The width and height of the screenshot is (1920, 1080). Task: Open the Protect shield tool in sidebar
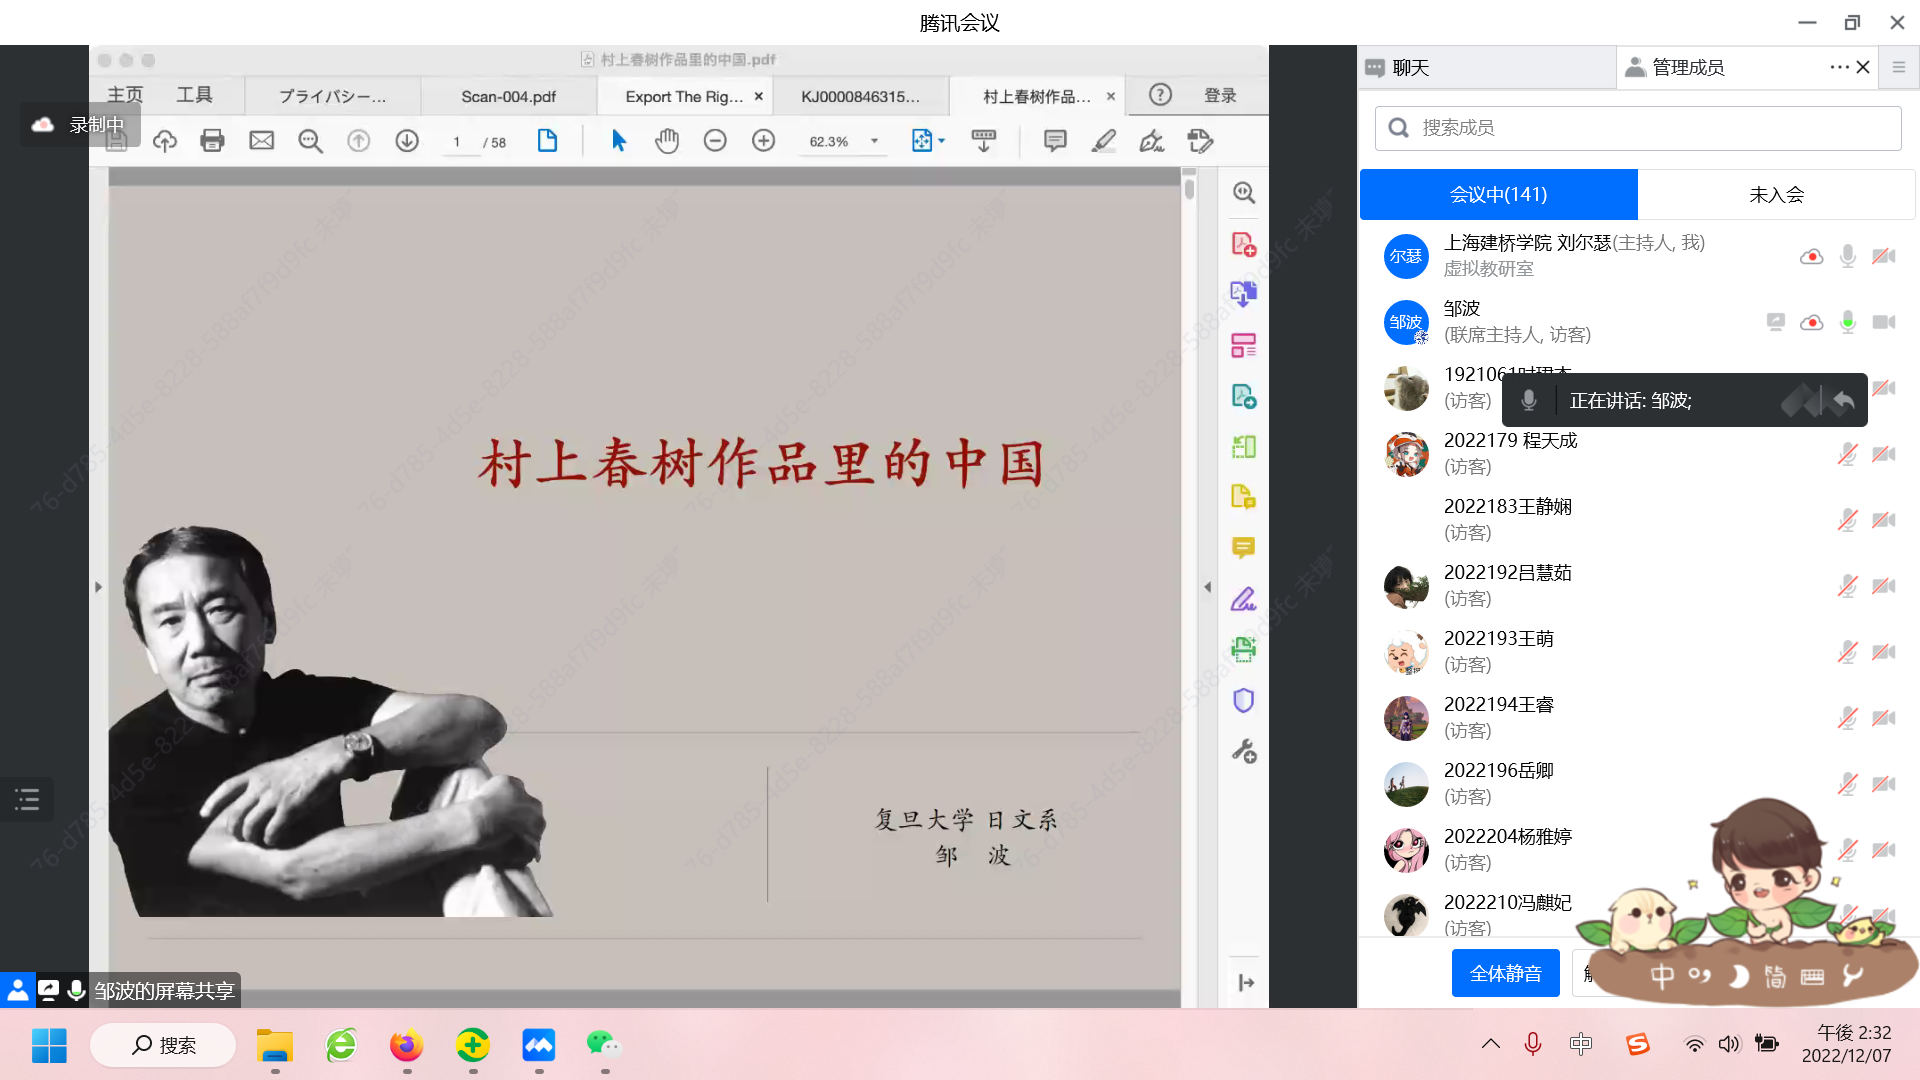coord(1243,700)
